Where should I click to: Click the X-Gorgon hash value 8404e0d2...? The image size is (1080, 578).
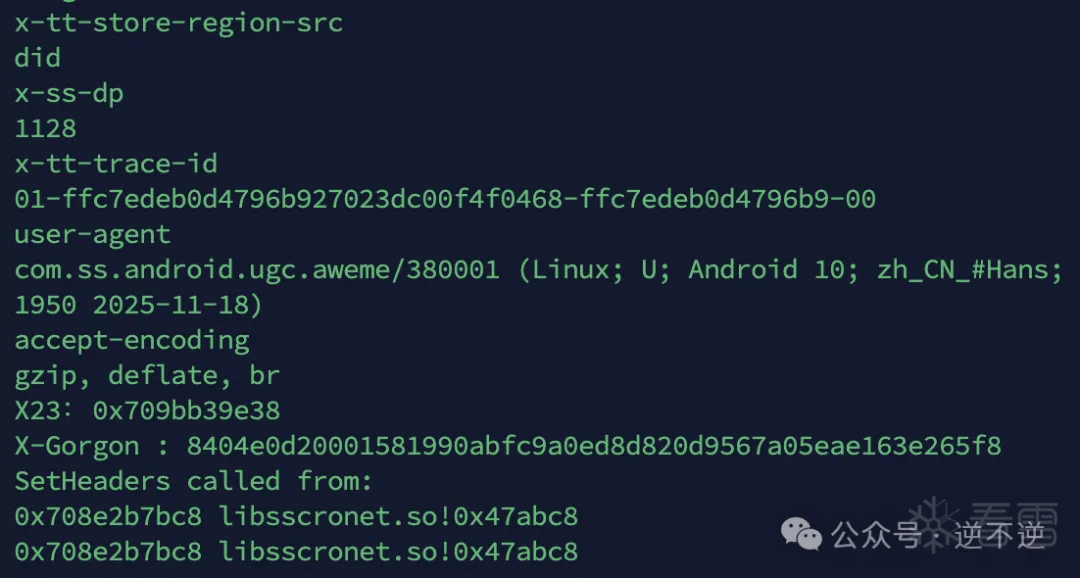593,446
